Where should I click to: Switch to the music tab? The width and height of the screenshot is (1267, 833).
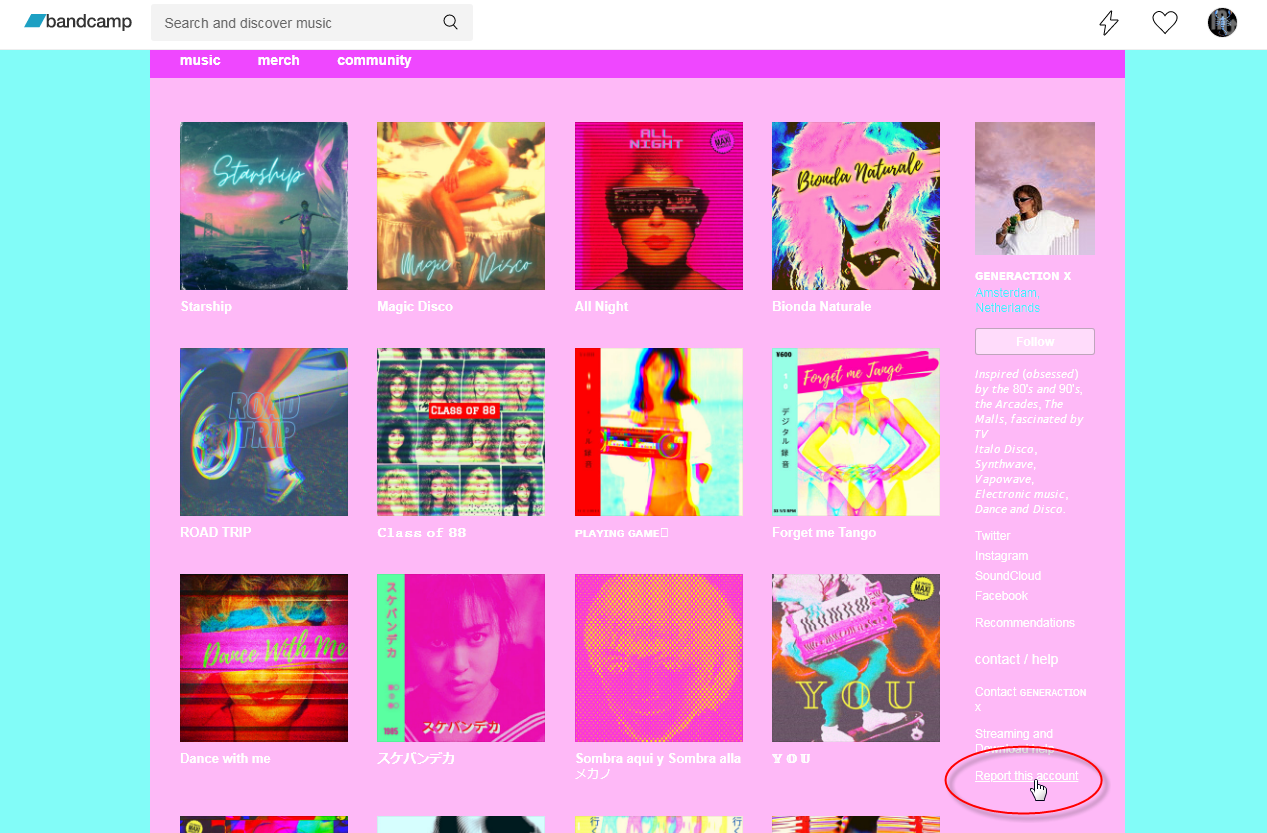200,60
